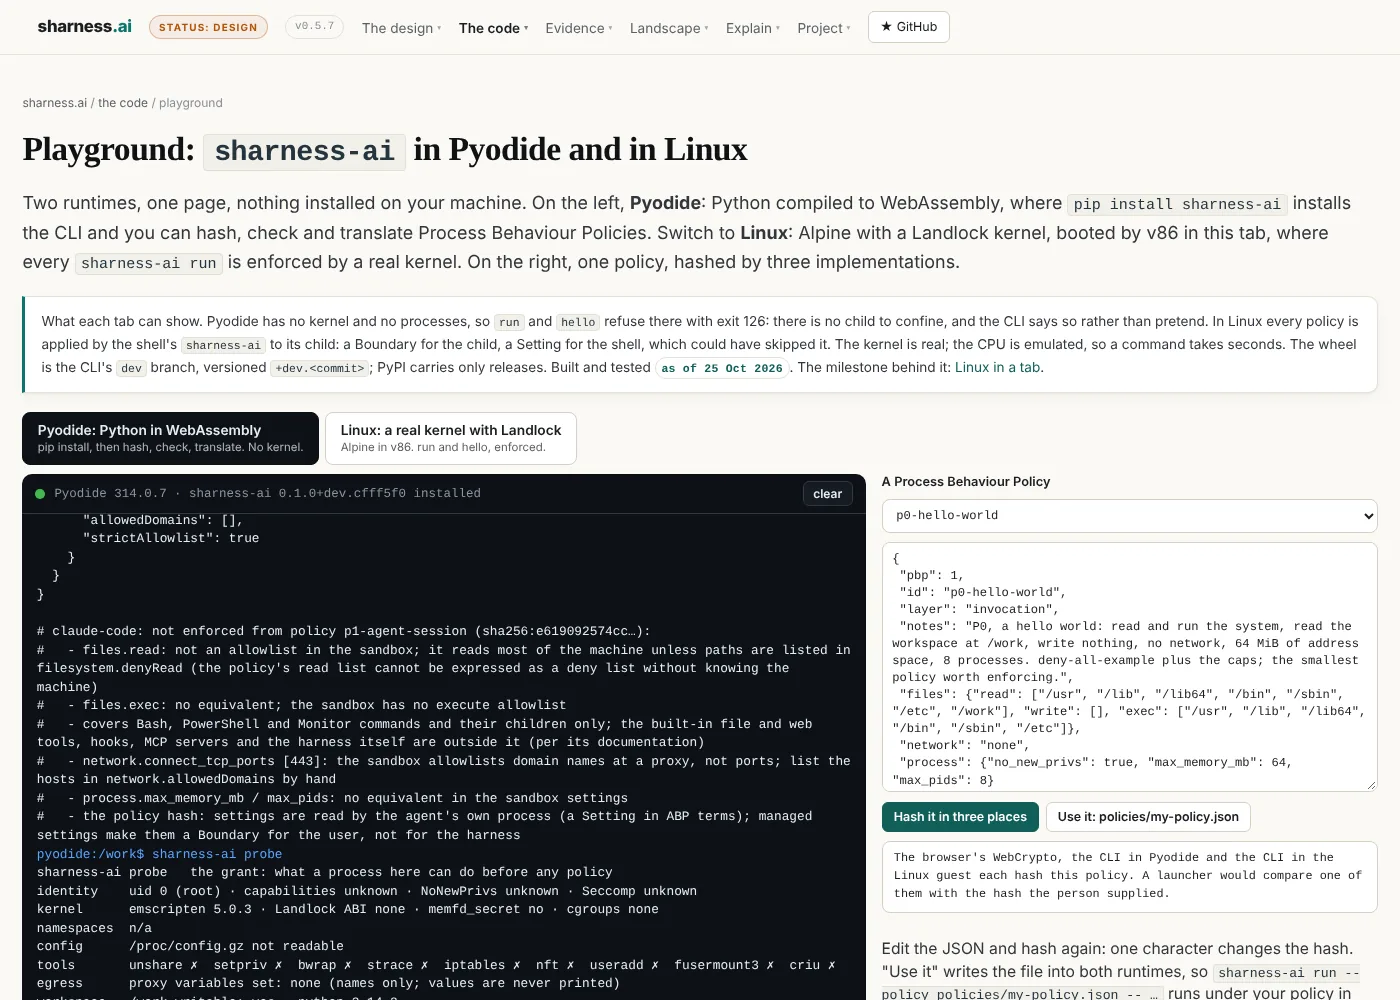Click Use it: policies/my-policy.json button
The height and width of the screenshot is (1000, 1400).
(1148, 817)
